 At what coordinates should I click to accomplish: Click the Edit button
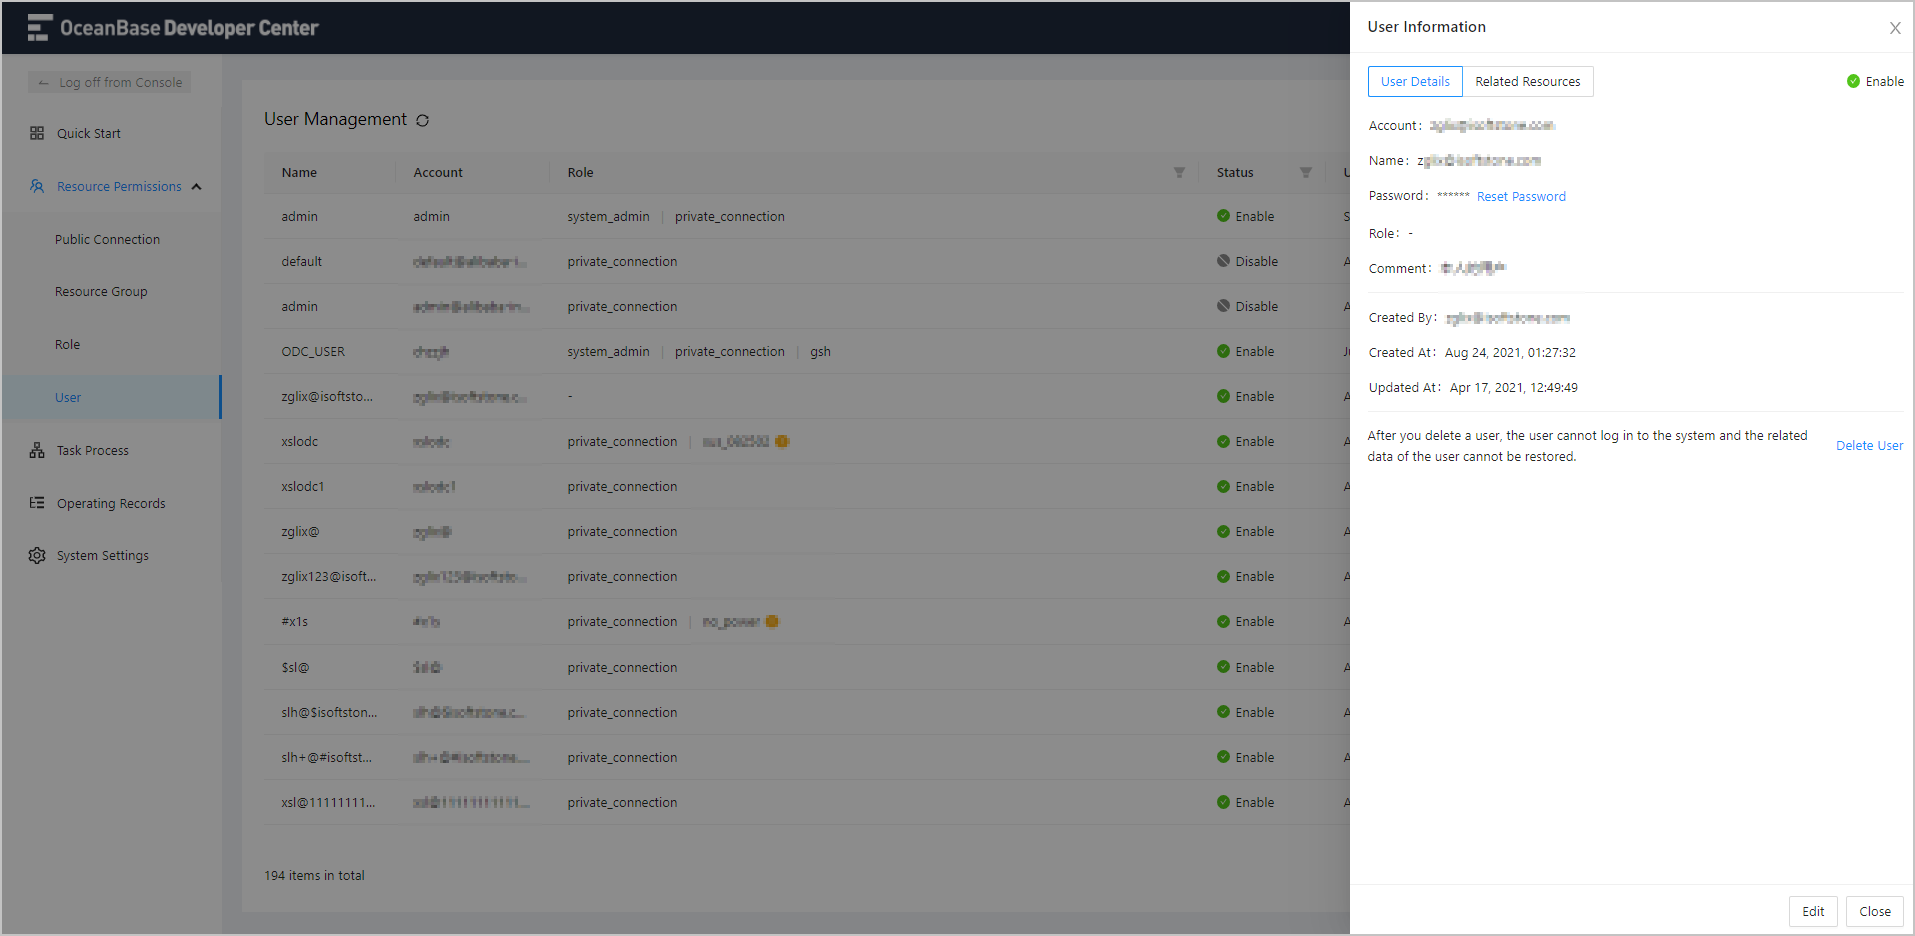click(x=1813, y=911)
